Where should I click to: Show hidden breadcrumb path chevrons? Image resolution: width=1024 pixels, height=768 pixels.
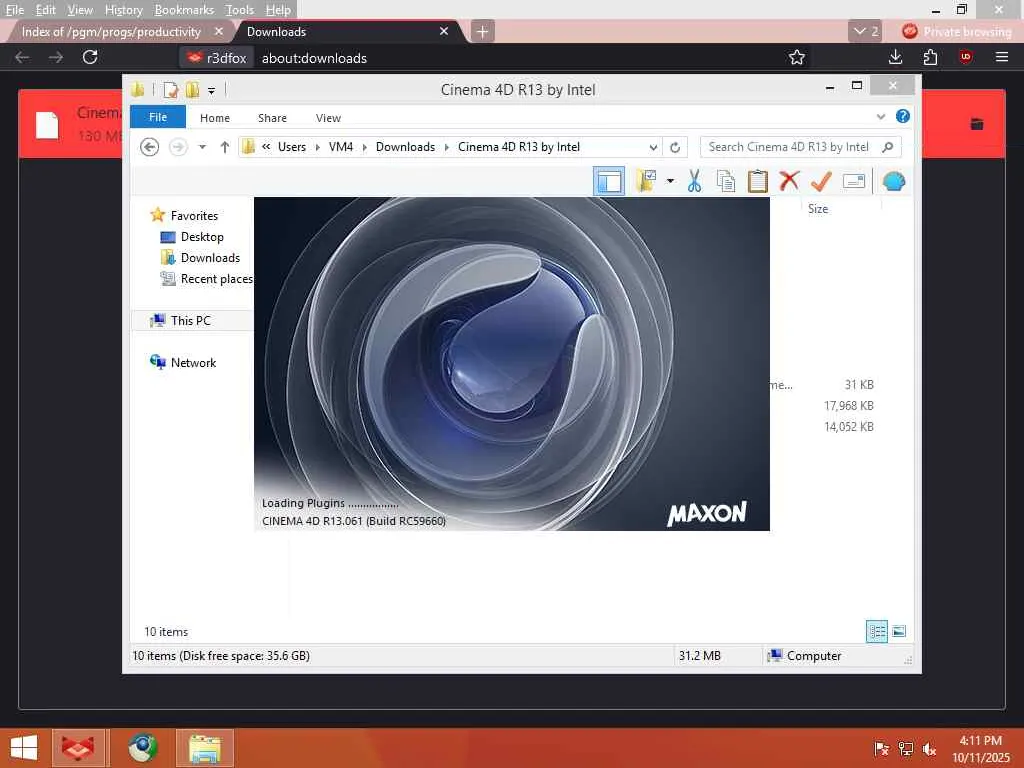(x=266, y=147)
